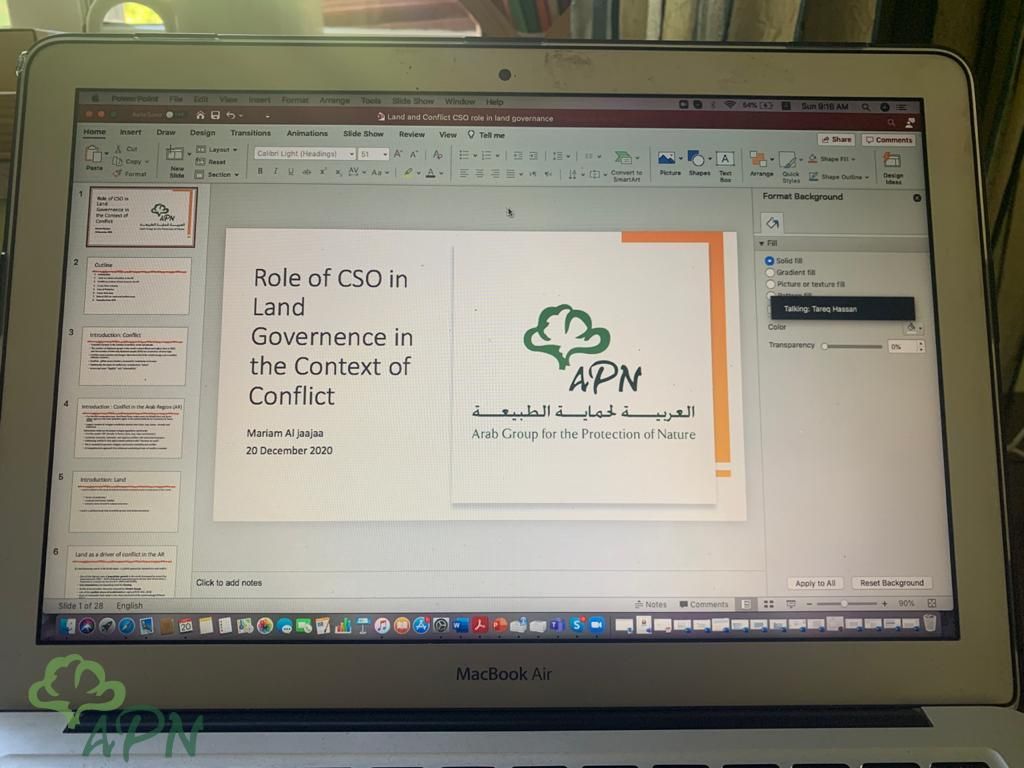Viewport: 1024px width, 768px height.
Task: Click the Cut scissors icon
Action: point(118,149)
